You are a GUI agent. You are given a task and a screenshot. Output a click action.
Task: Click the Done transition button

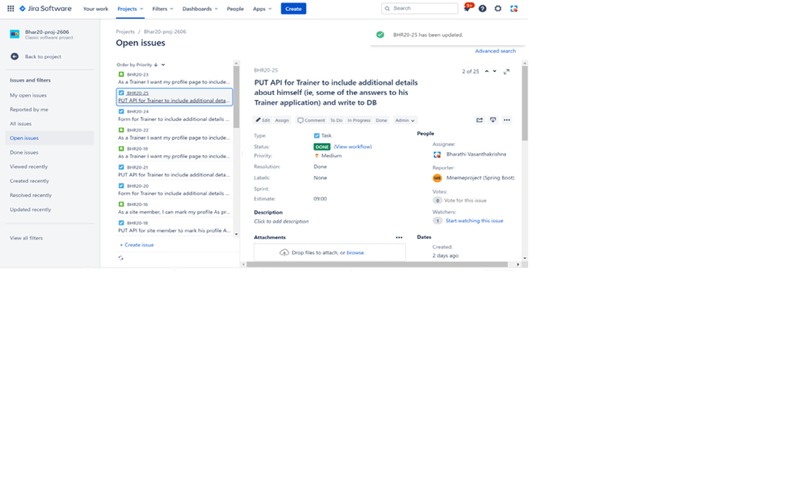[381, 120]
